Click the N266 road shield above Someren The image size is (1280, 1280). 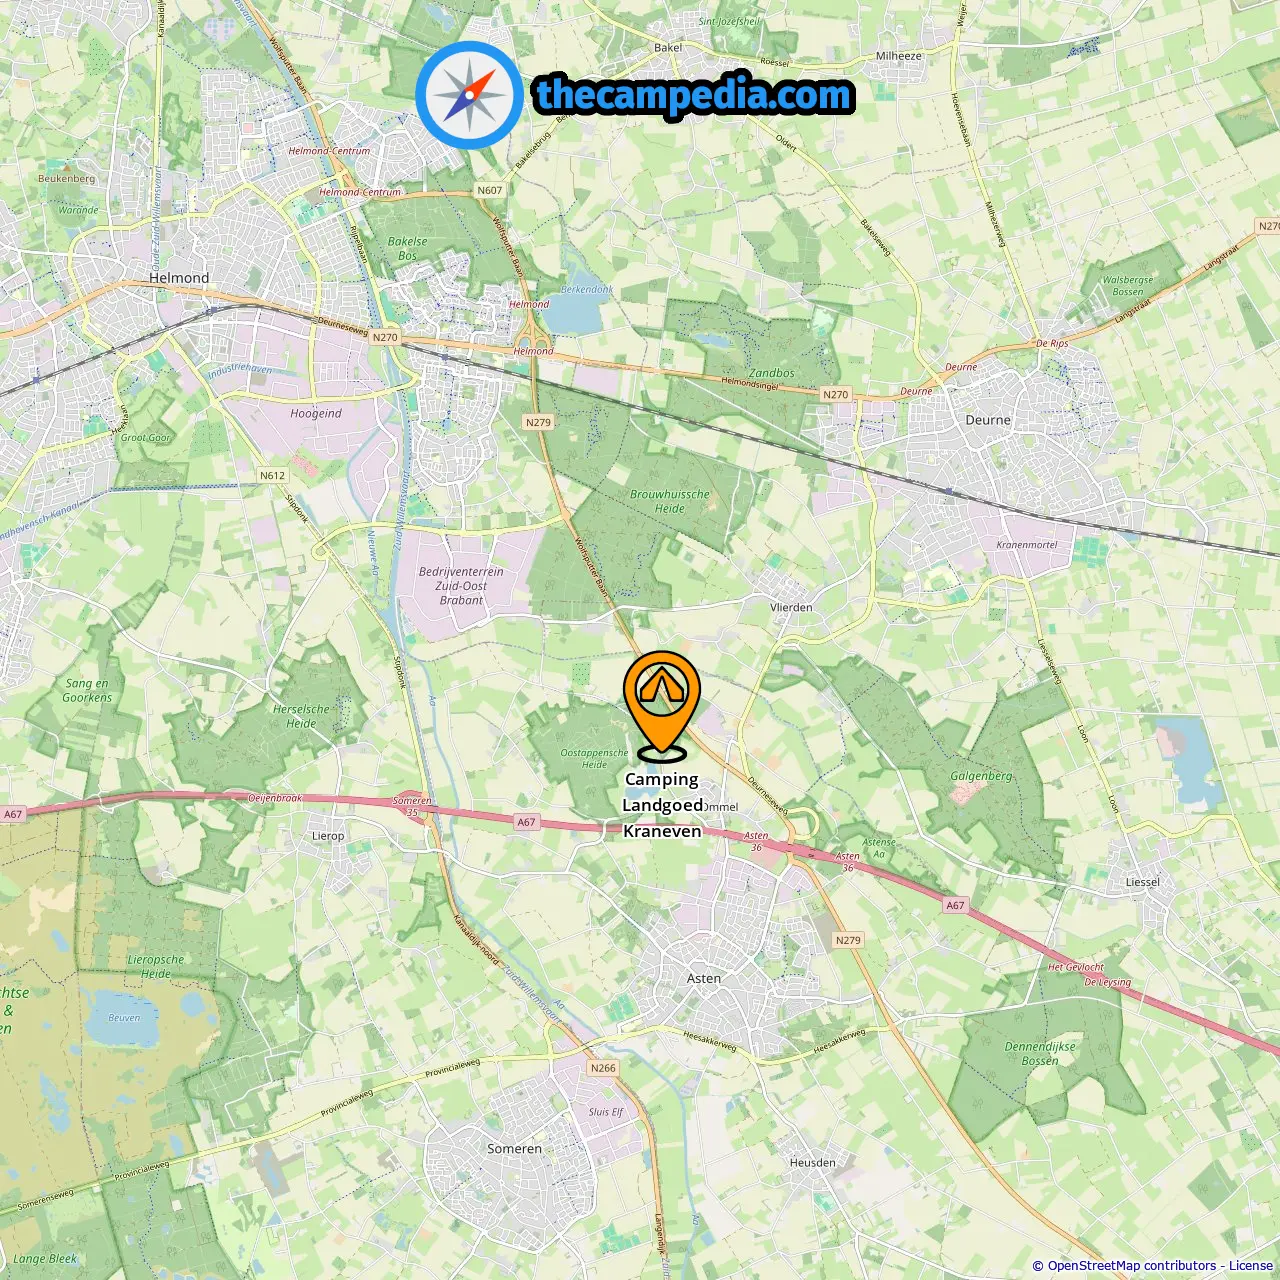click(604, 1068)
